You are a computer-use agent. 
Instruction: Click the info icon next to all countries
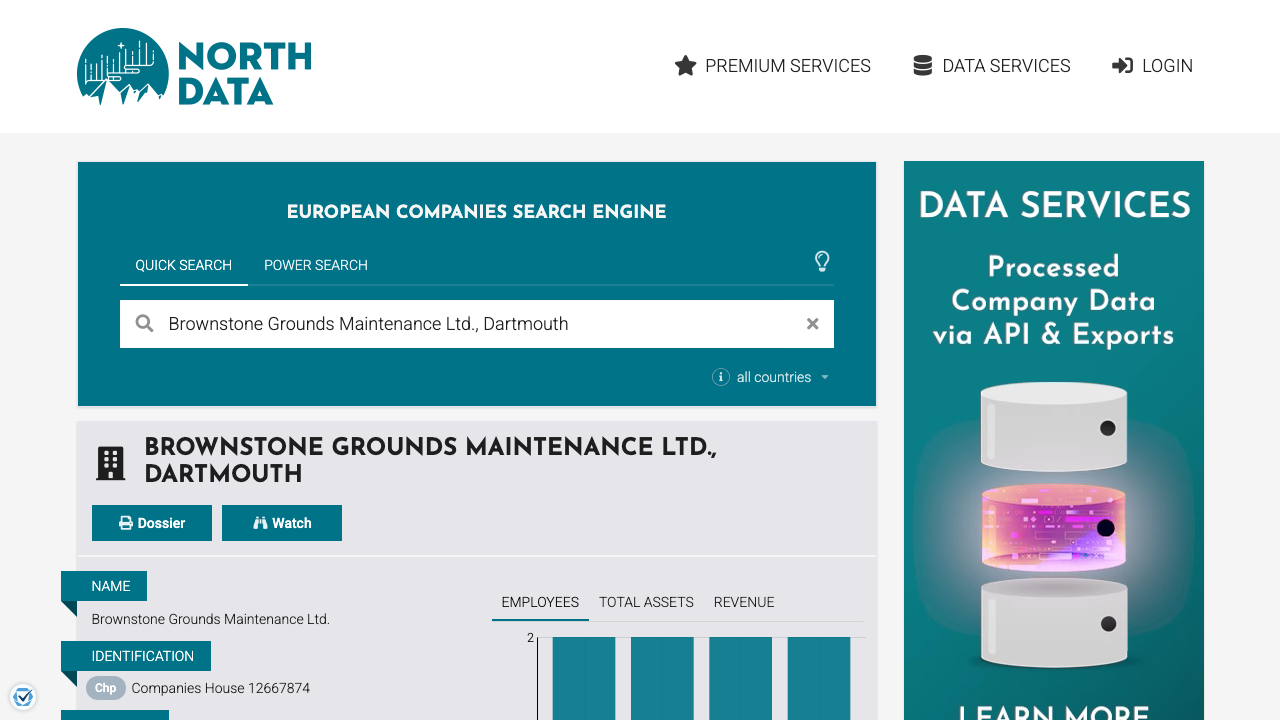click(721, 377)
